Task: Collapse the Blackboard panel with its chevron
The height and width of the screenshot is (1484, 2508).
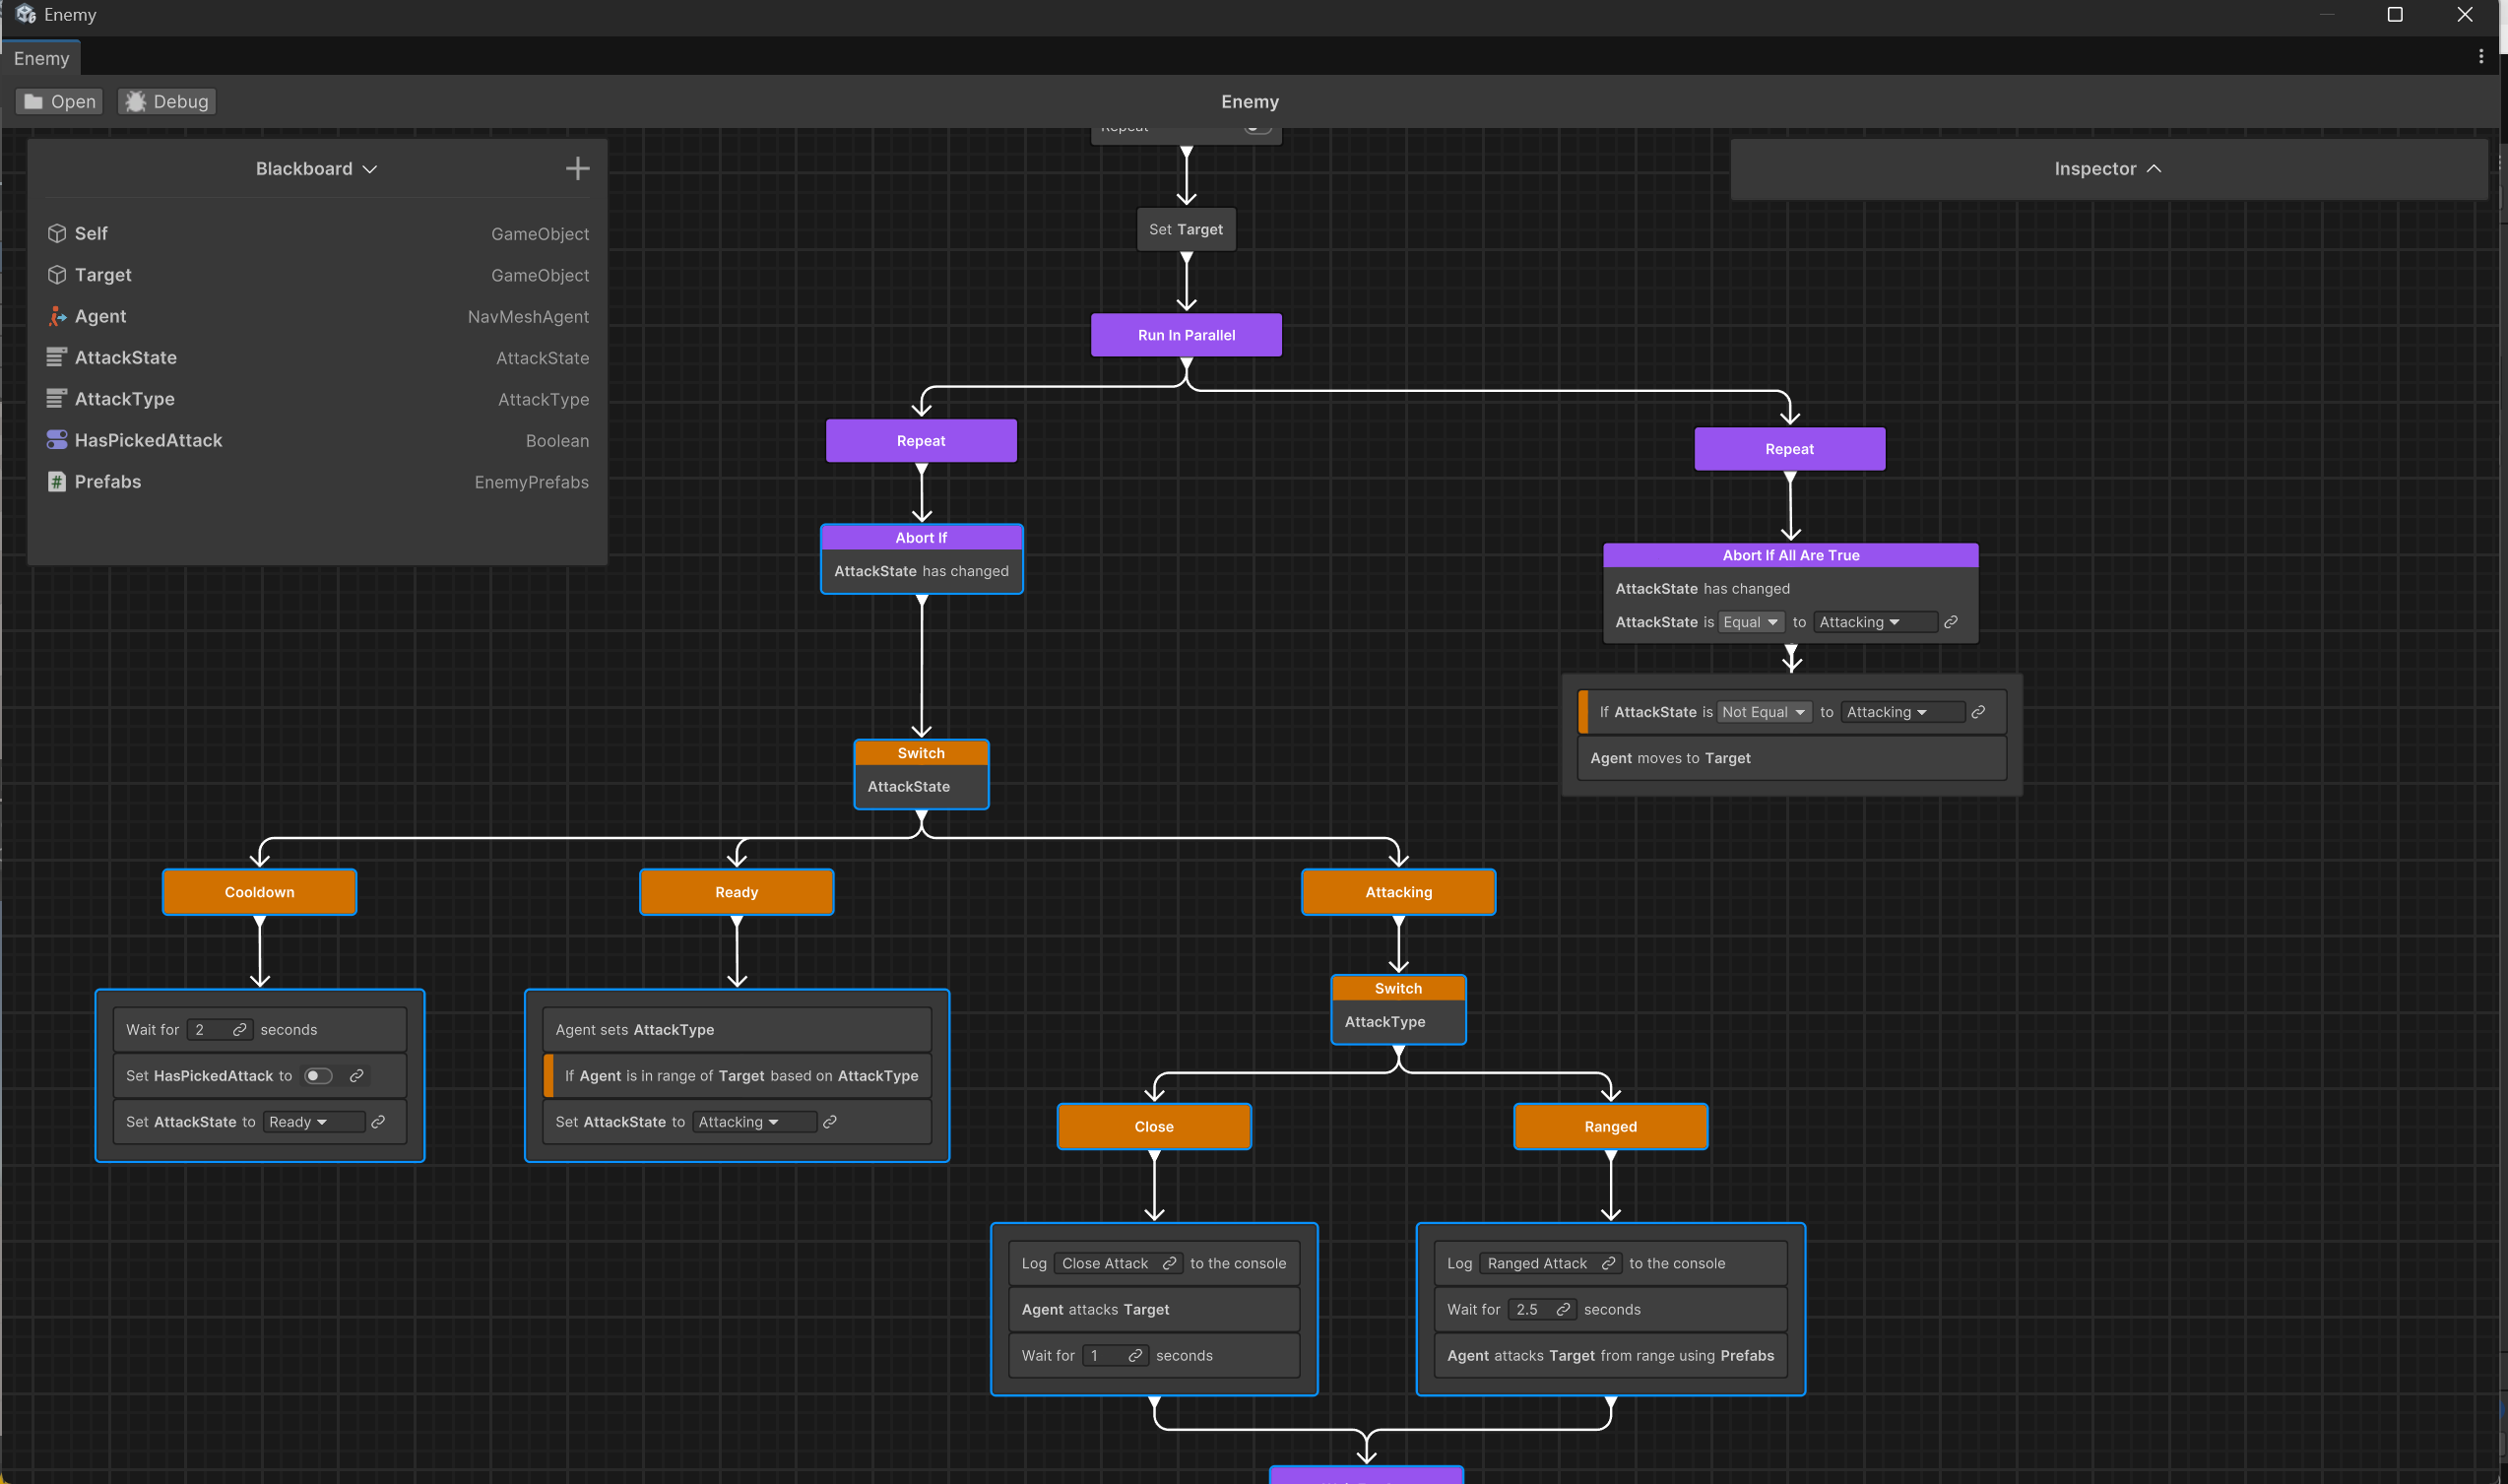Action: point(370,169)
